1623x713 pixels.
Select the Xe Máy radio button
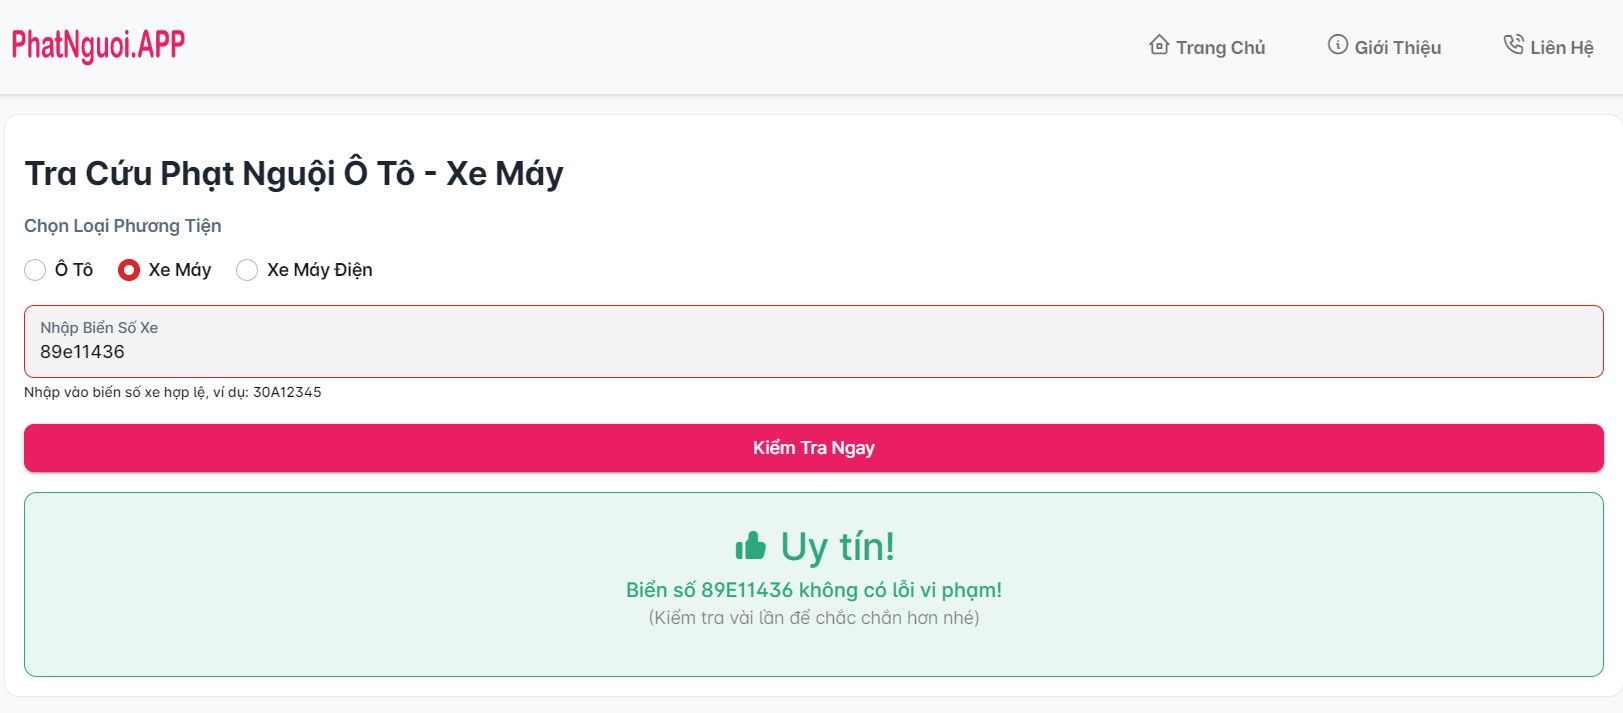pos(129,270)
